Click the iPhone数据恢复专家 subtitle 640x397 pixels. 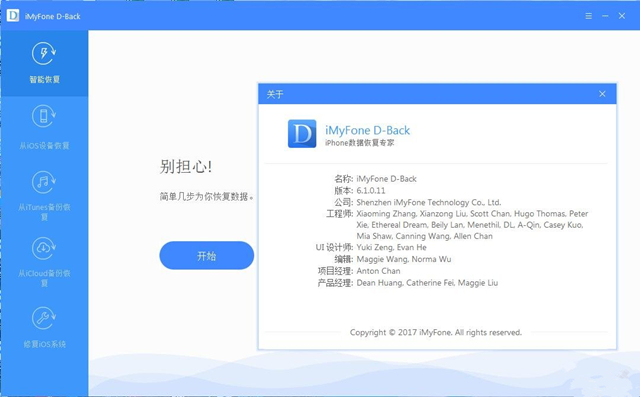tap(360, 143)
